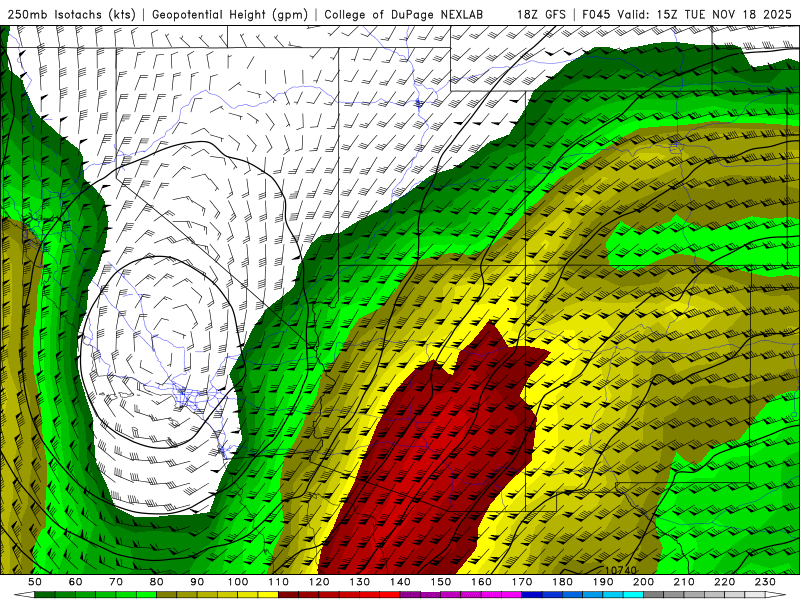The height and width of the screenshot is (600, 800).
Task: Click legend value 130
Action: tap(360, 582)
